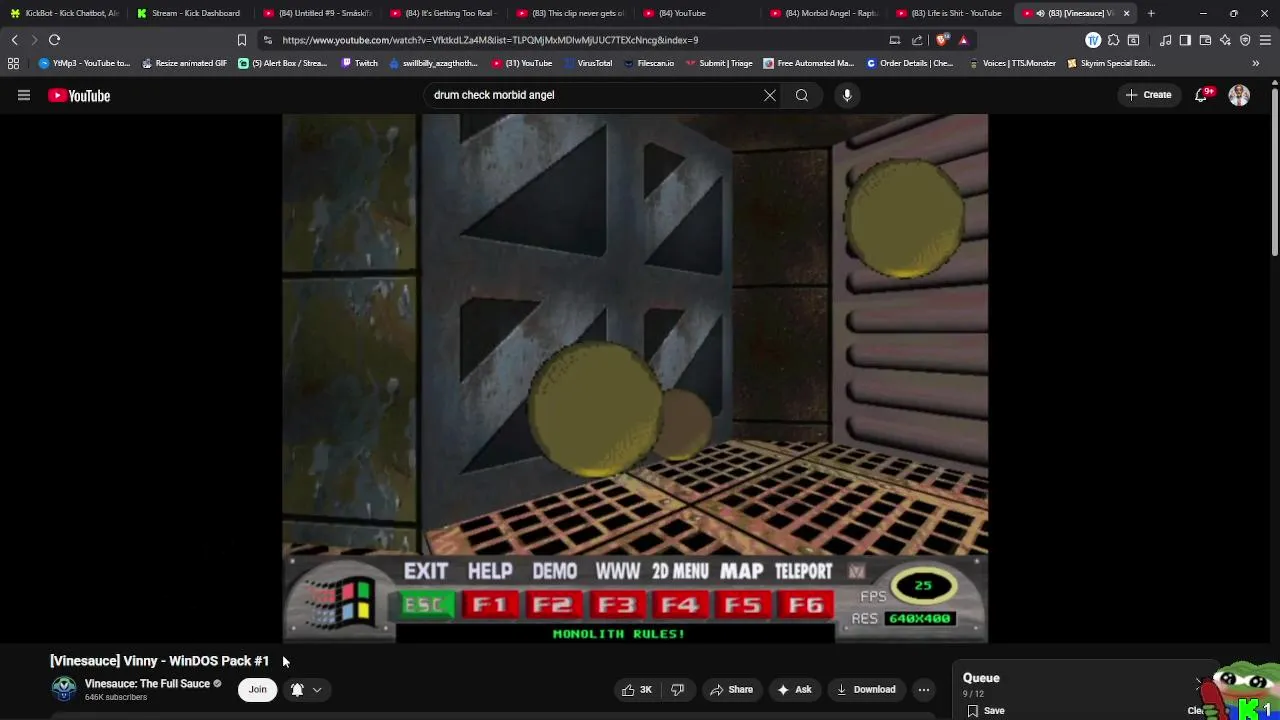Open the swillbilly_azagthoth bookmark
1280x720 pixels.
(433, 63)
